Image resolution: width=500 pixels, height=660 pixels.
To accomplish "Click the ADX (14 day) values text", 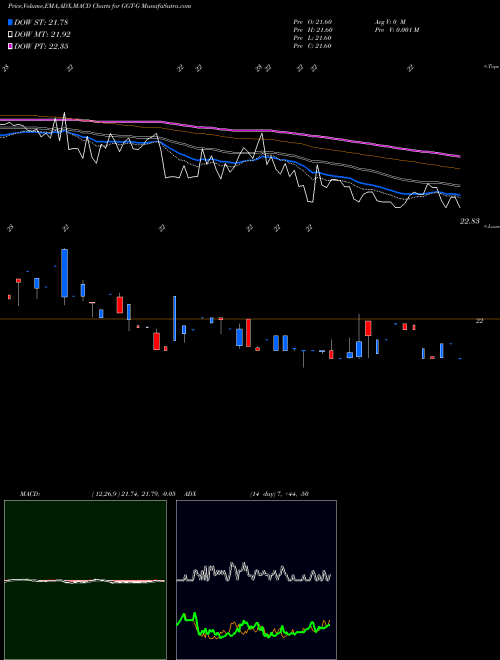I will pos(279,494).
